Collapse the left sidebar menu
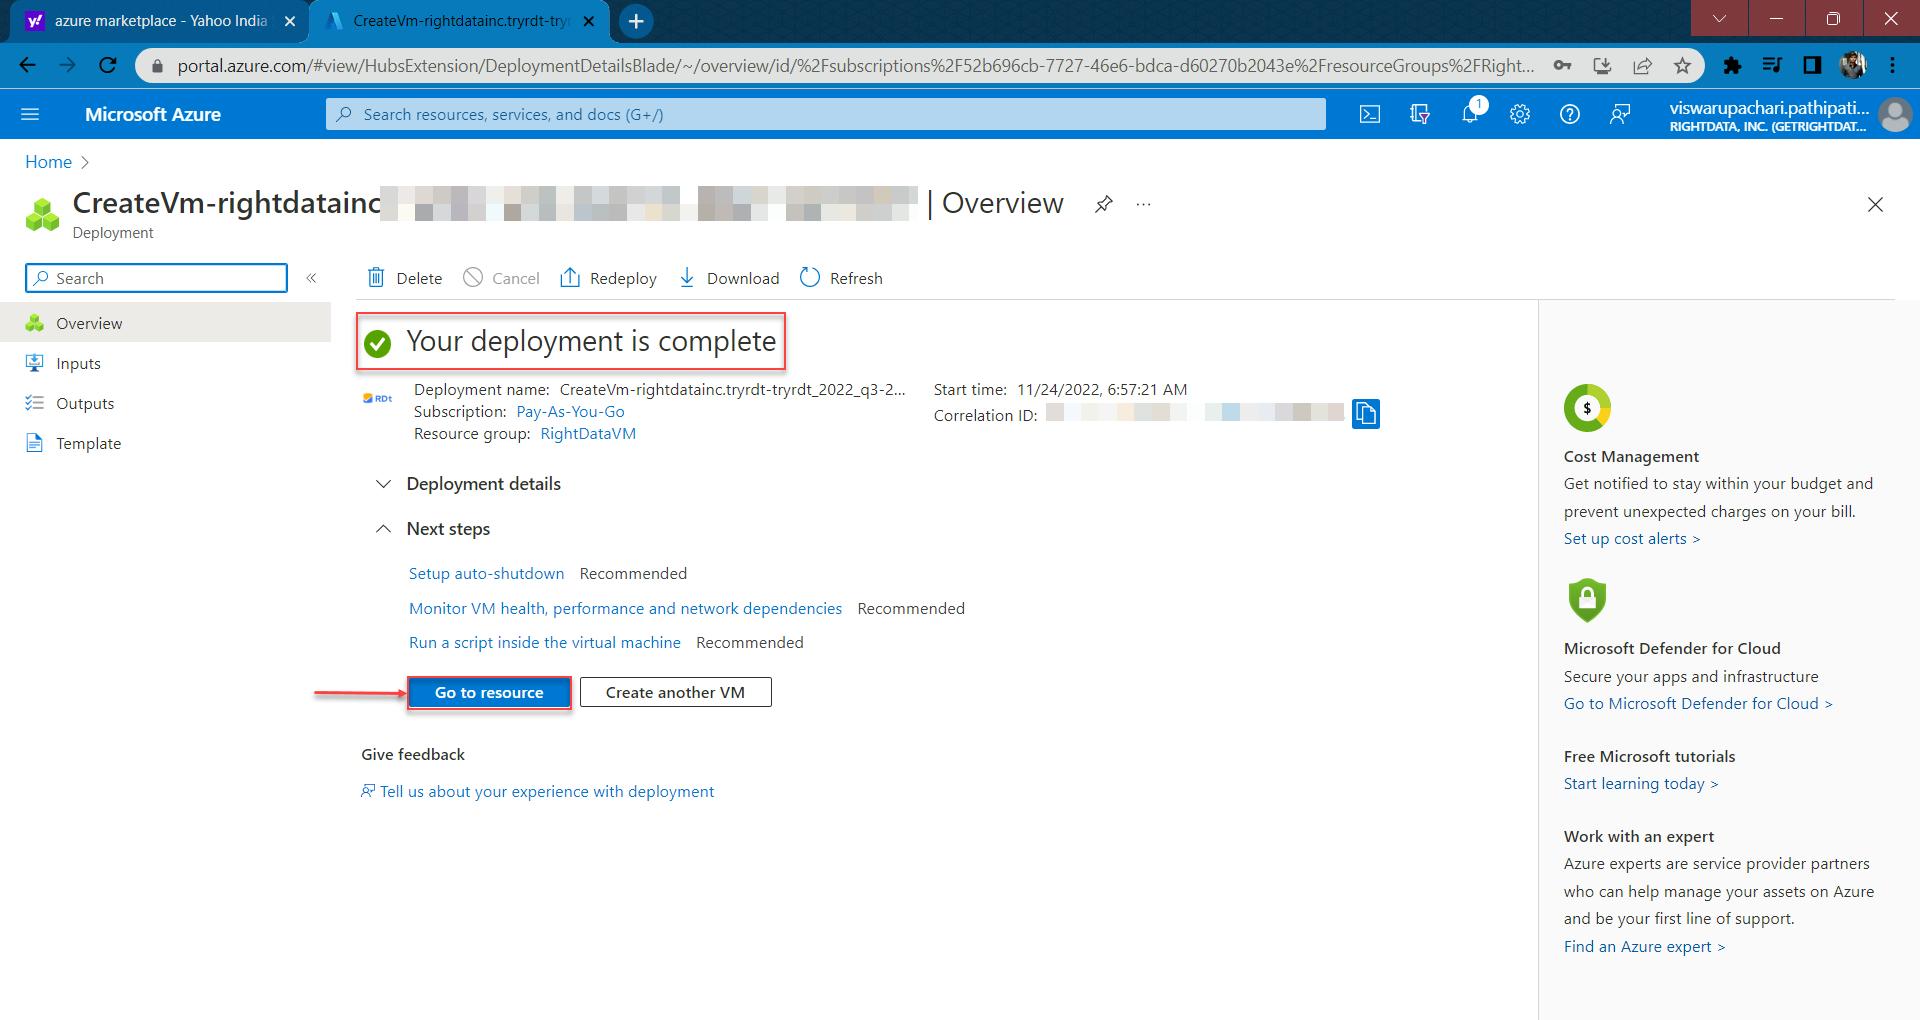 (x=311, y=278)
